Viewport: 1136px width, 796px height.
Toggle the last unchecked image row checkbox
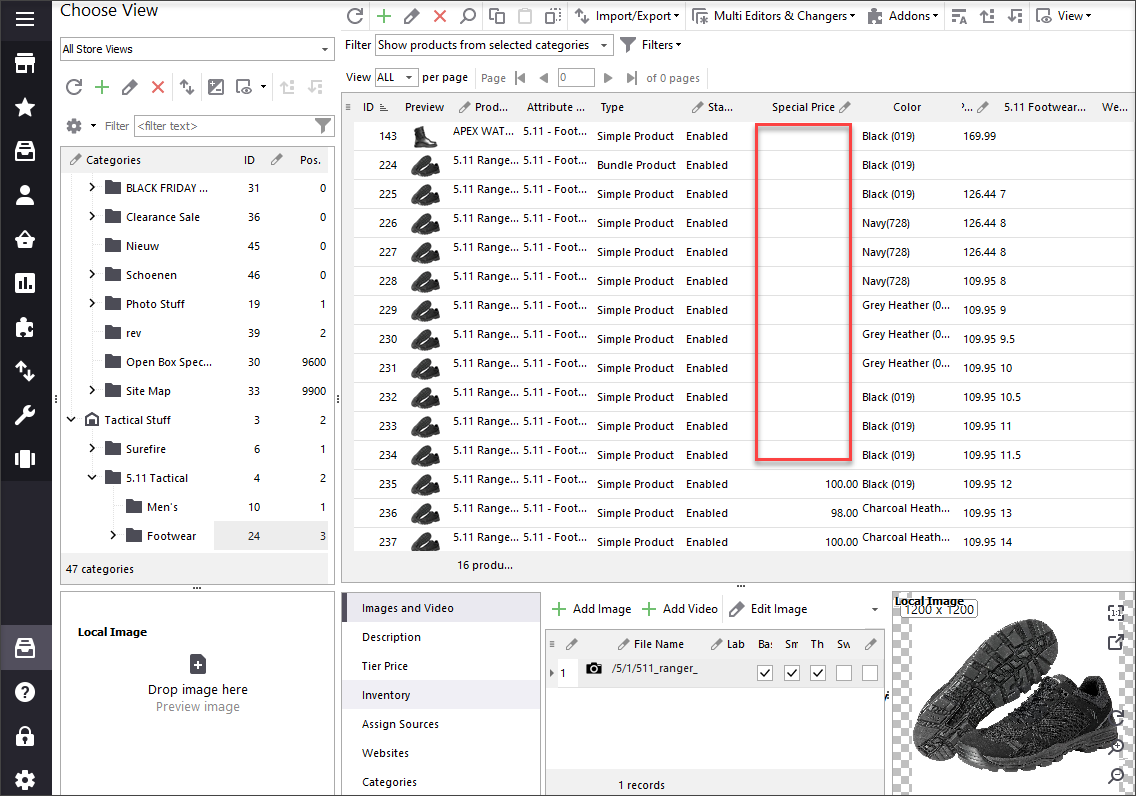pyautogui.click(x=870, y=673)
